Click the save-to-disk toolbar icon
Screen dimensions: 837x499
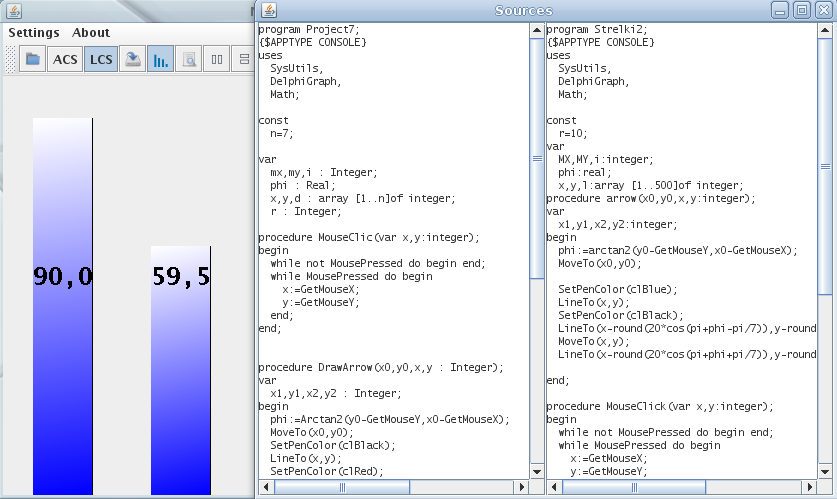coord(133,59)
